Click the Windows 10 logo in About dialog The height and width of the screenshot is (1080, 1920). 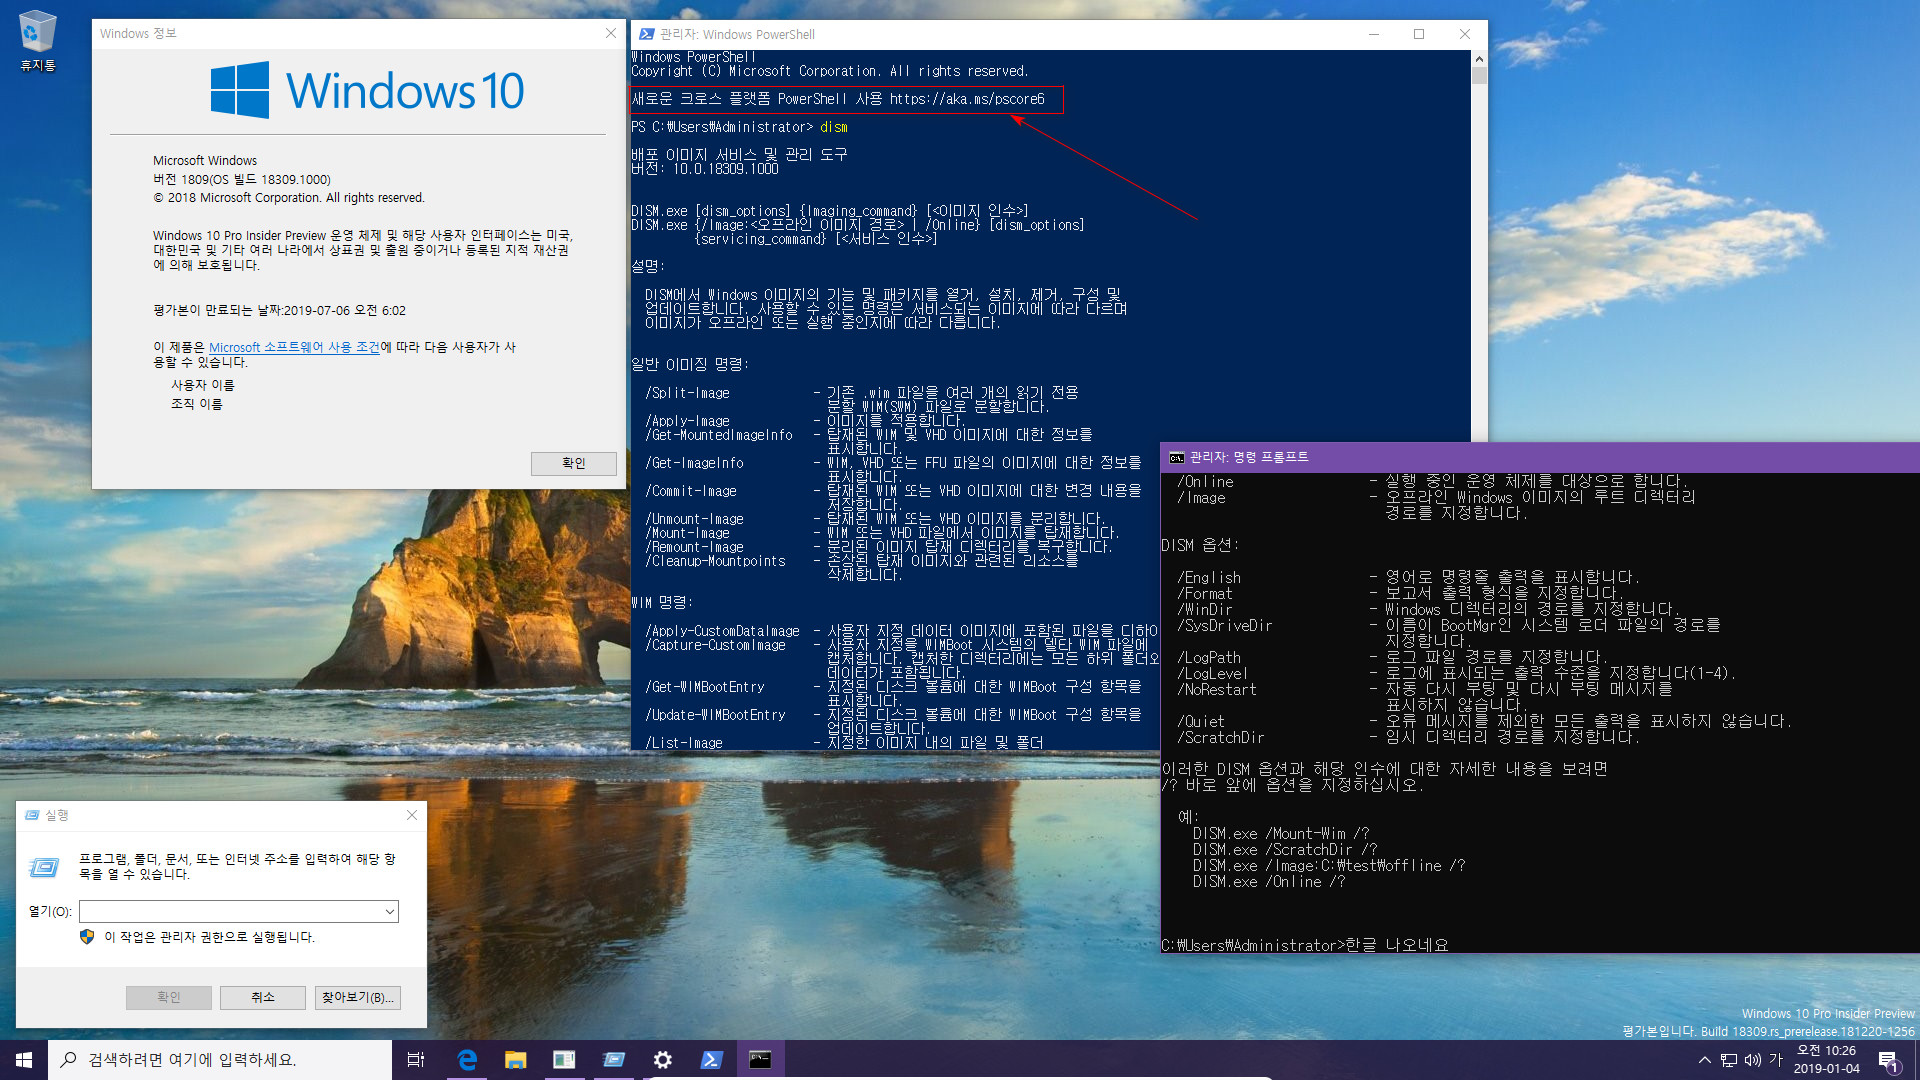pyautogui.click(x=367, y=90)
